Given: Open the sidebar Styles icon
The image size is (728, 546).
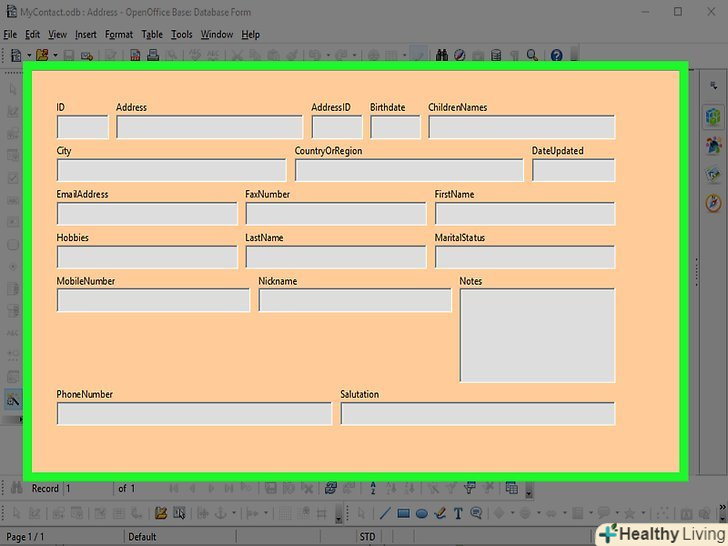Looking at the screenshot, I should (713, 145).
